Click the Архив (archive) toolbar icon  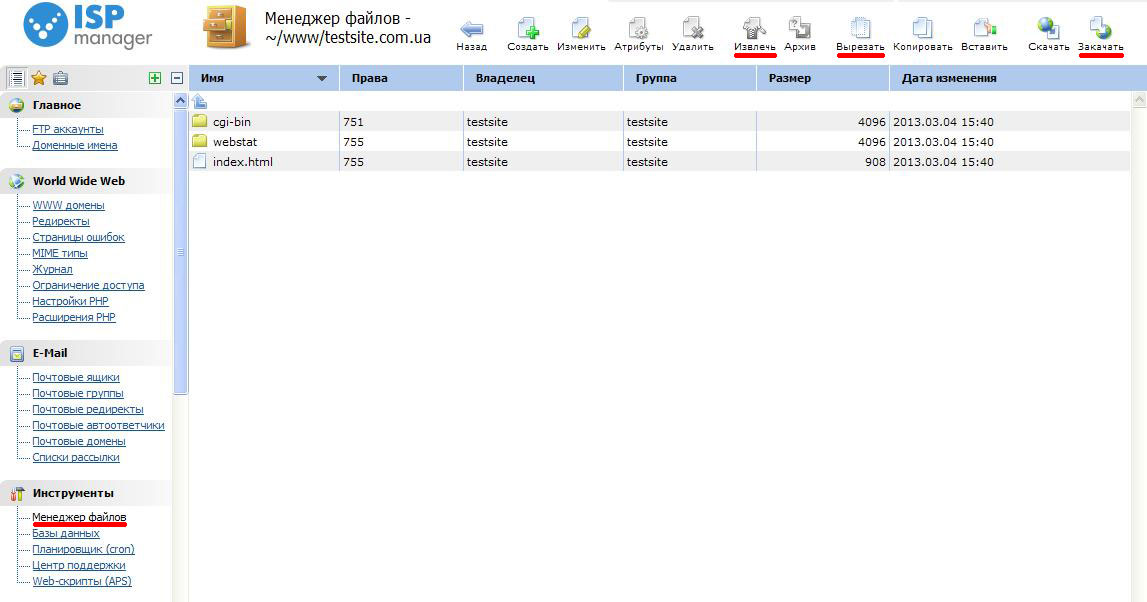(x=799, y=28)
